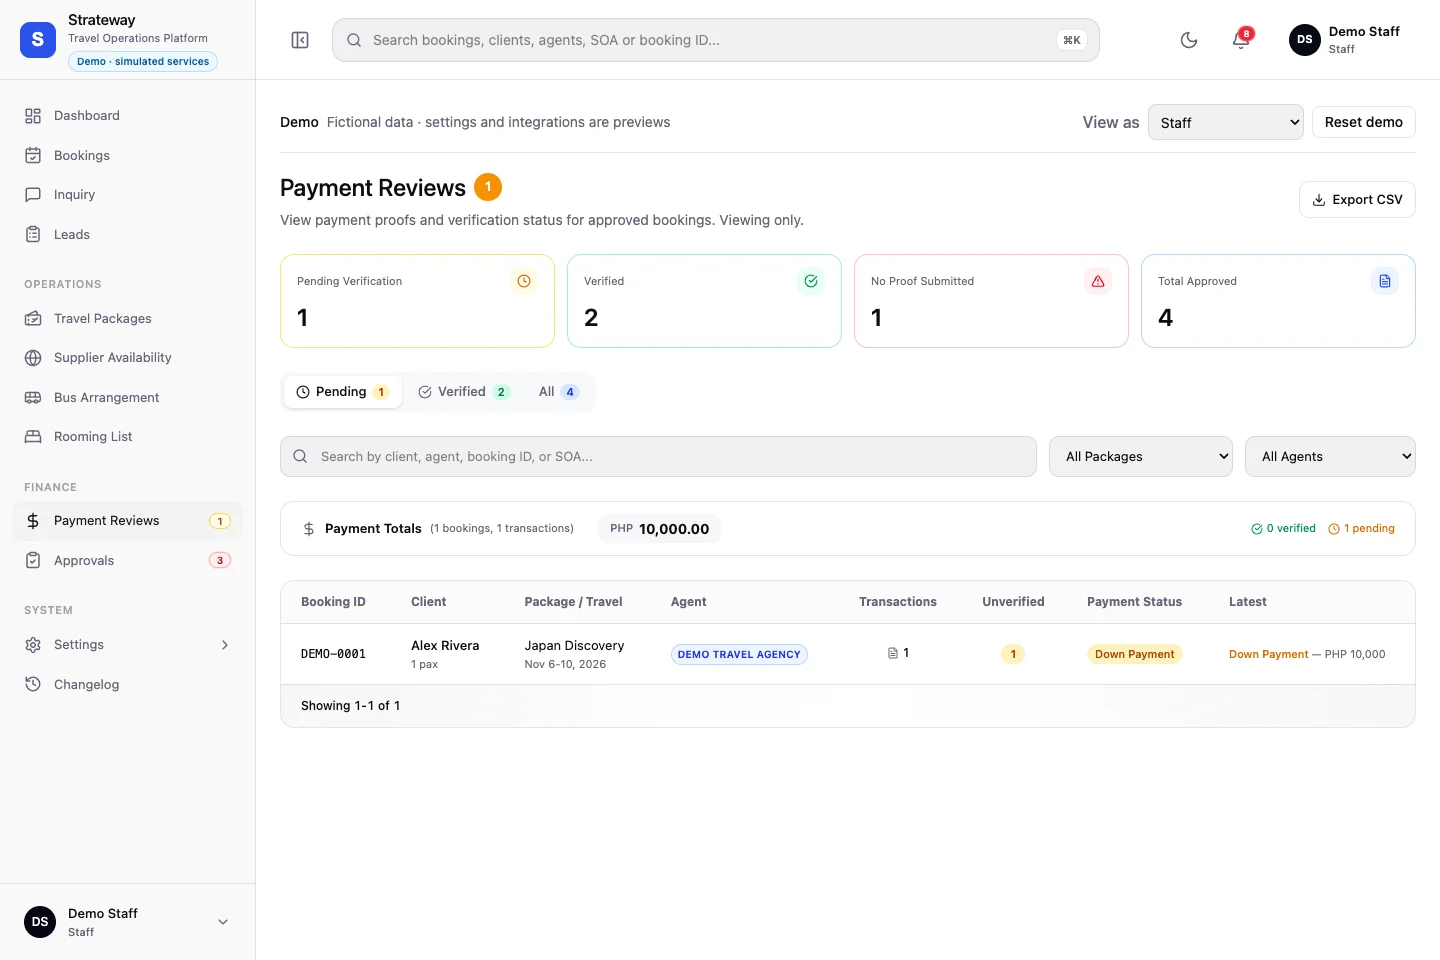The width and height of the screenshot is (1440, 960).
Task: Click the No Proof Submitted warning icon
Action: (1098, 281)
